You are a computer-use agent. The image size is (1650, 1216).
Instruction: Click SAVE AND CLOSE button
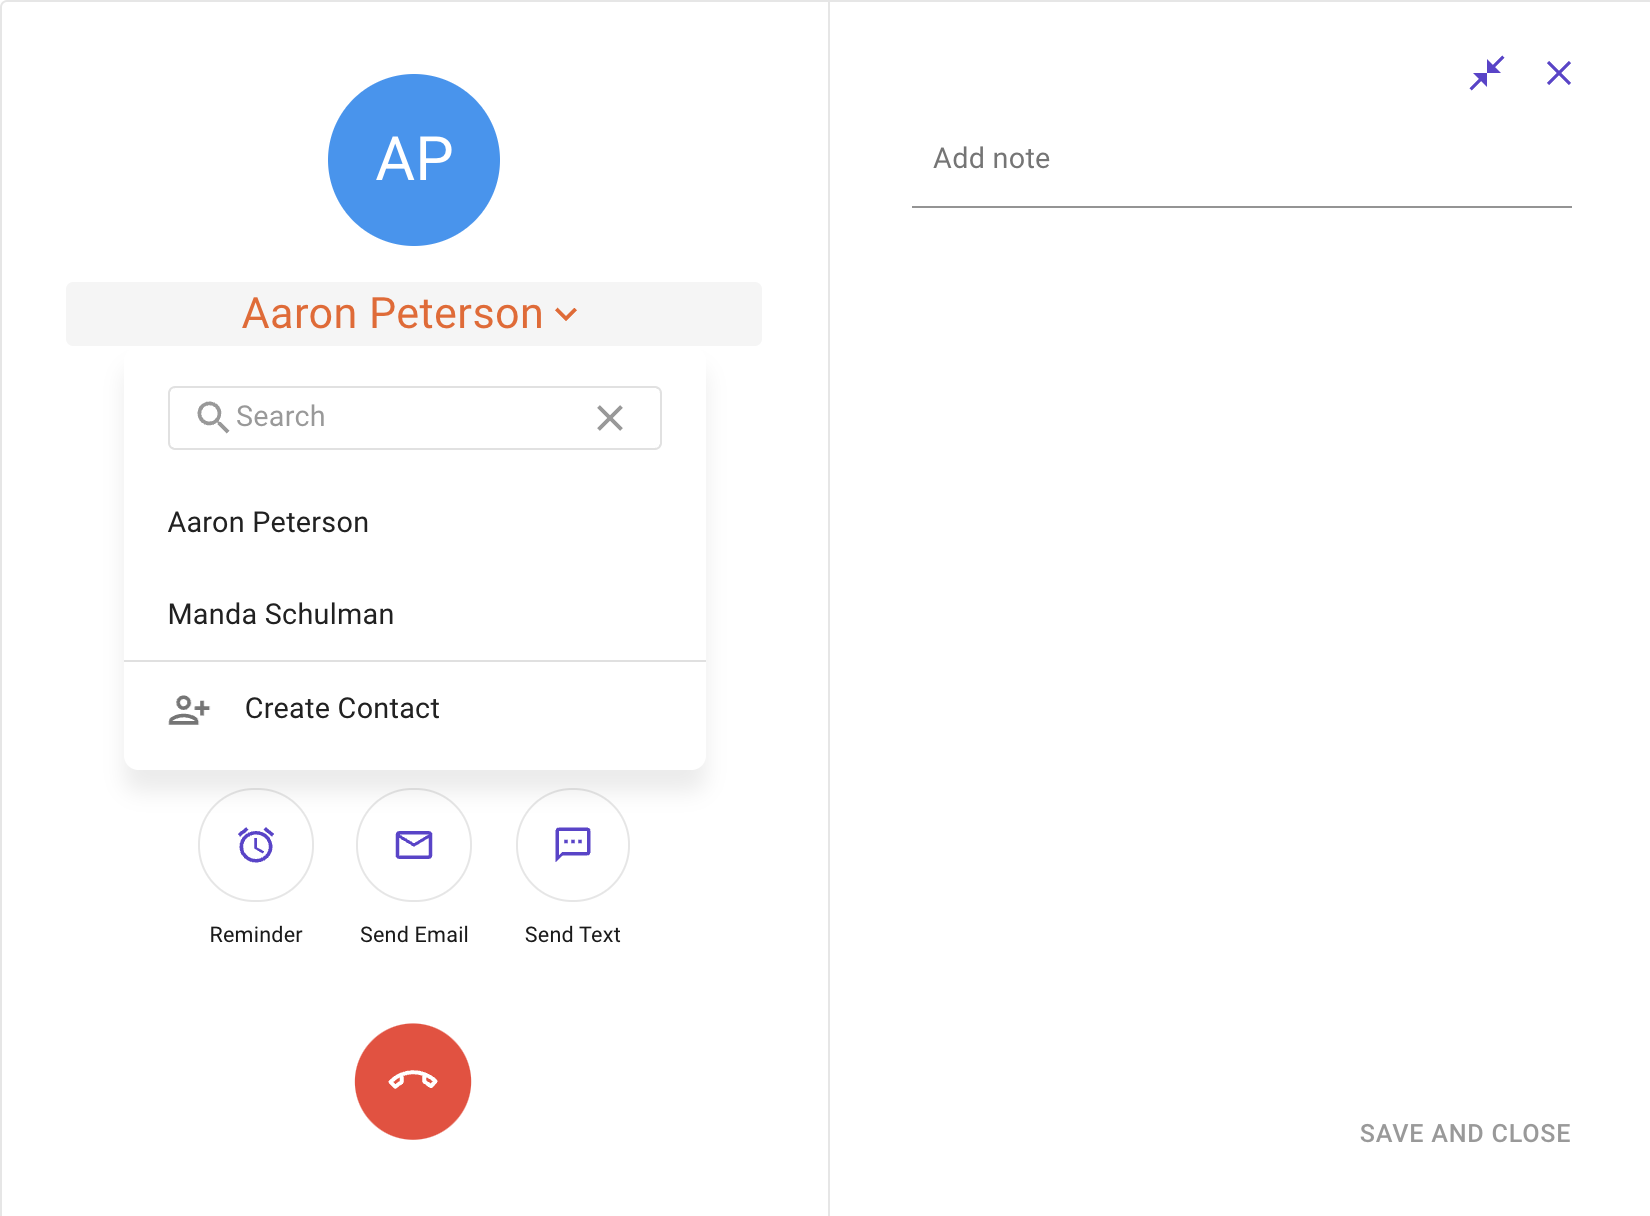(1465, 1133)
